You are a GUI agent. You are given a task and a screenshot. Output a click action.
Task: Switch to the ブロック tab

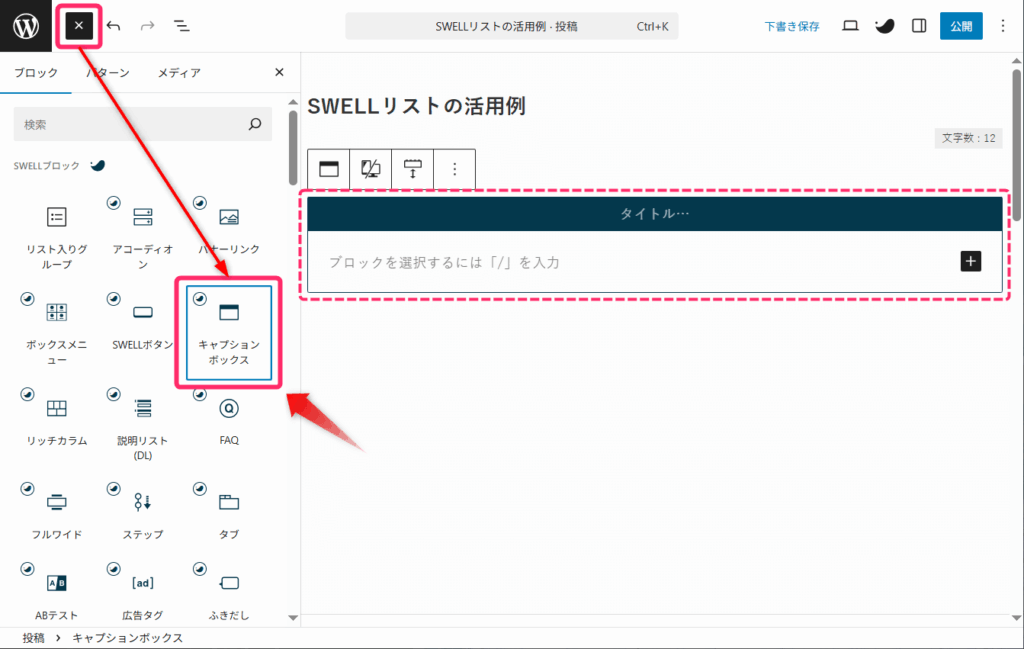pyautogui.click(x=36, y=72)
